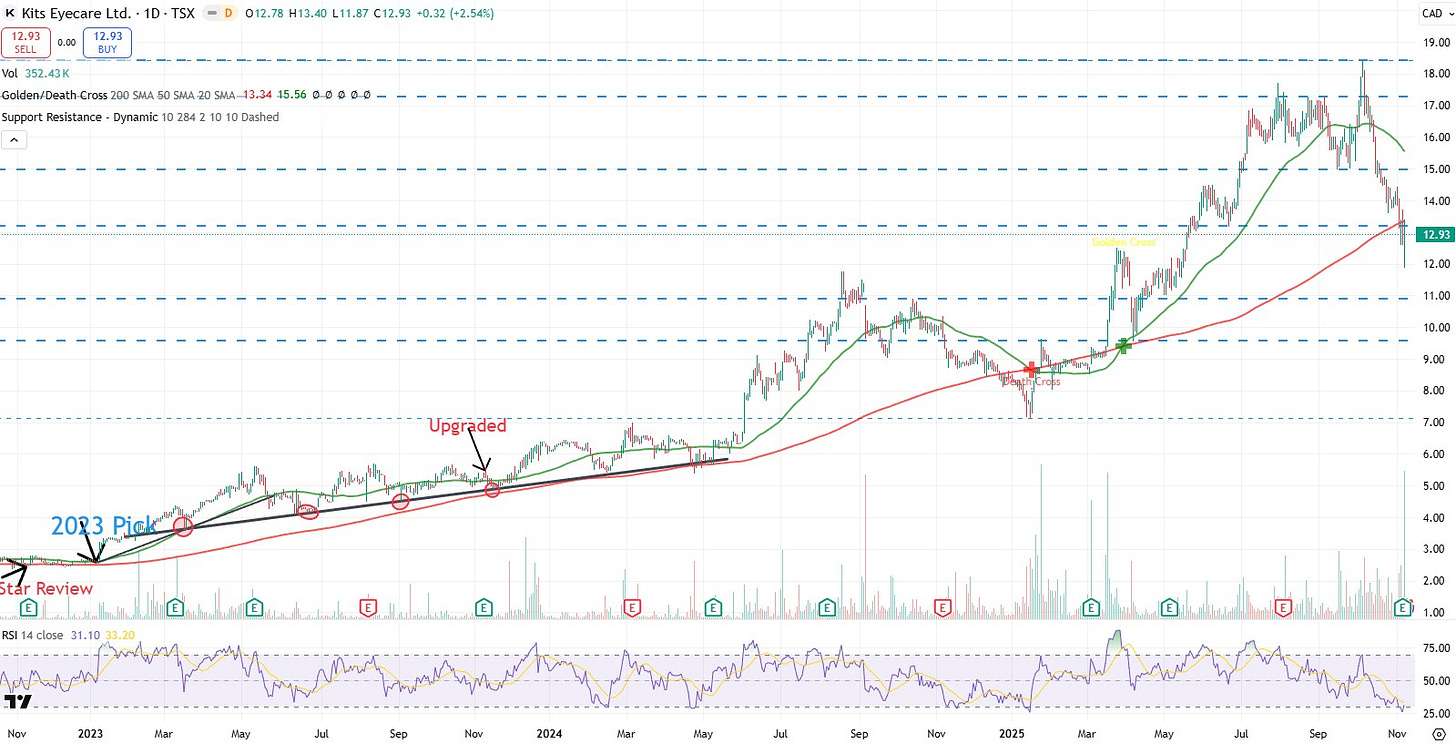This screenshot has height=744, width=1456.
Task: Click the 15.00 price scale label
Action: click(x=1435, y=169)
